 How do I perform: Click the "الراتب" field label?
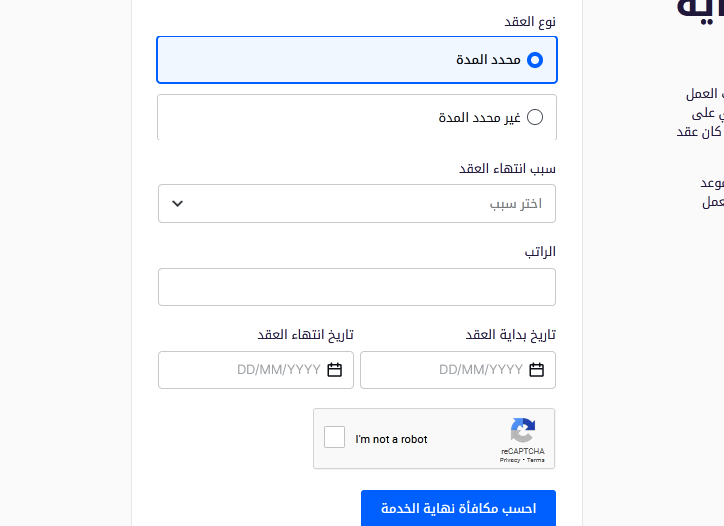pos(540,252)
